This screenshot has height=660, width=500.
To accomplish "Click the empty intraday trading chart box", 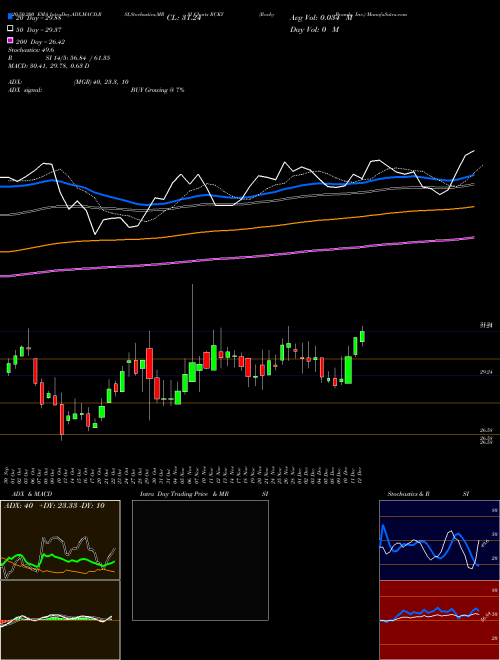I will pos(200,560).
